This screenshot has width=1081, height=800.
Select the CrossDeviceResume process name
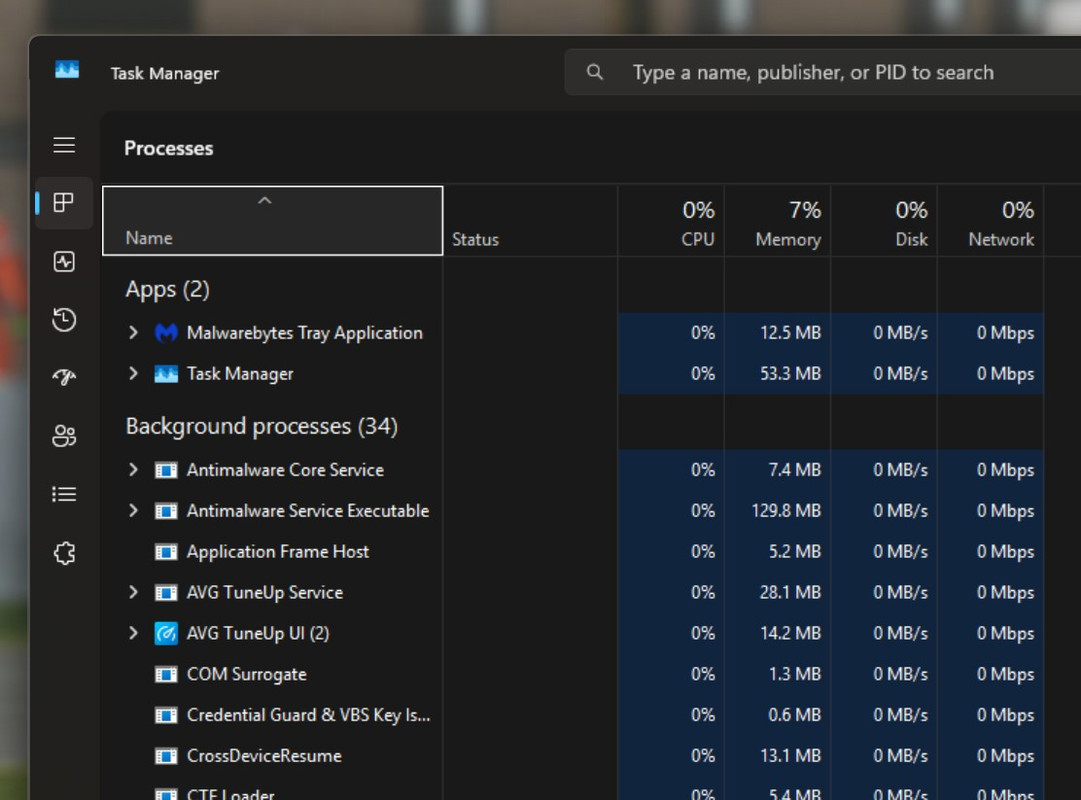pyautogui.click(x=264, y=756)
